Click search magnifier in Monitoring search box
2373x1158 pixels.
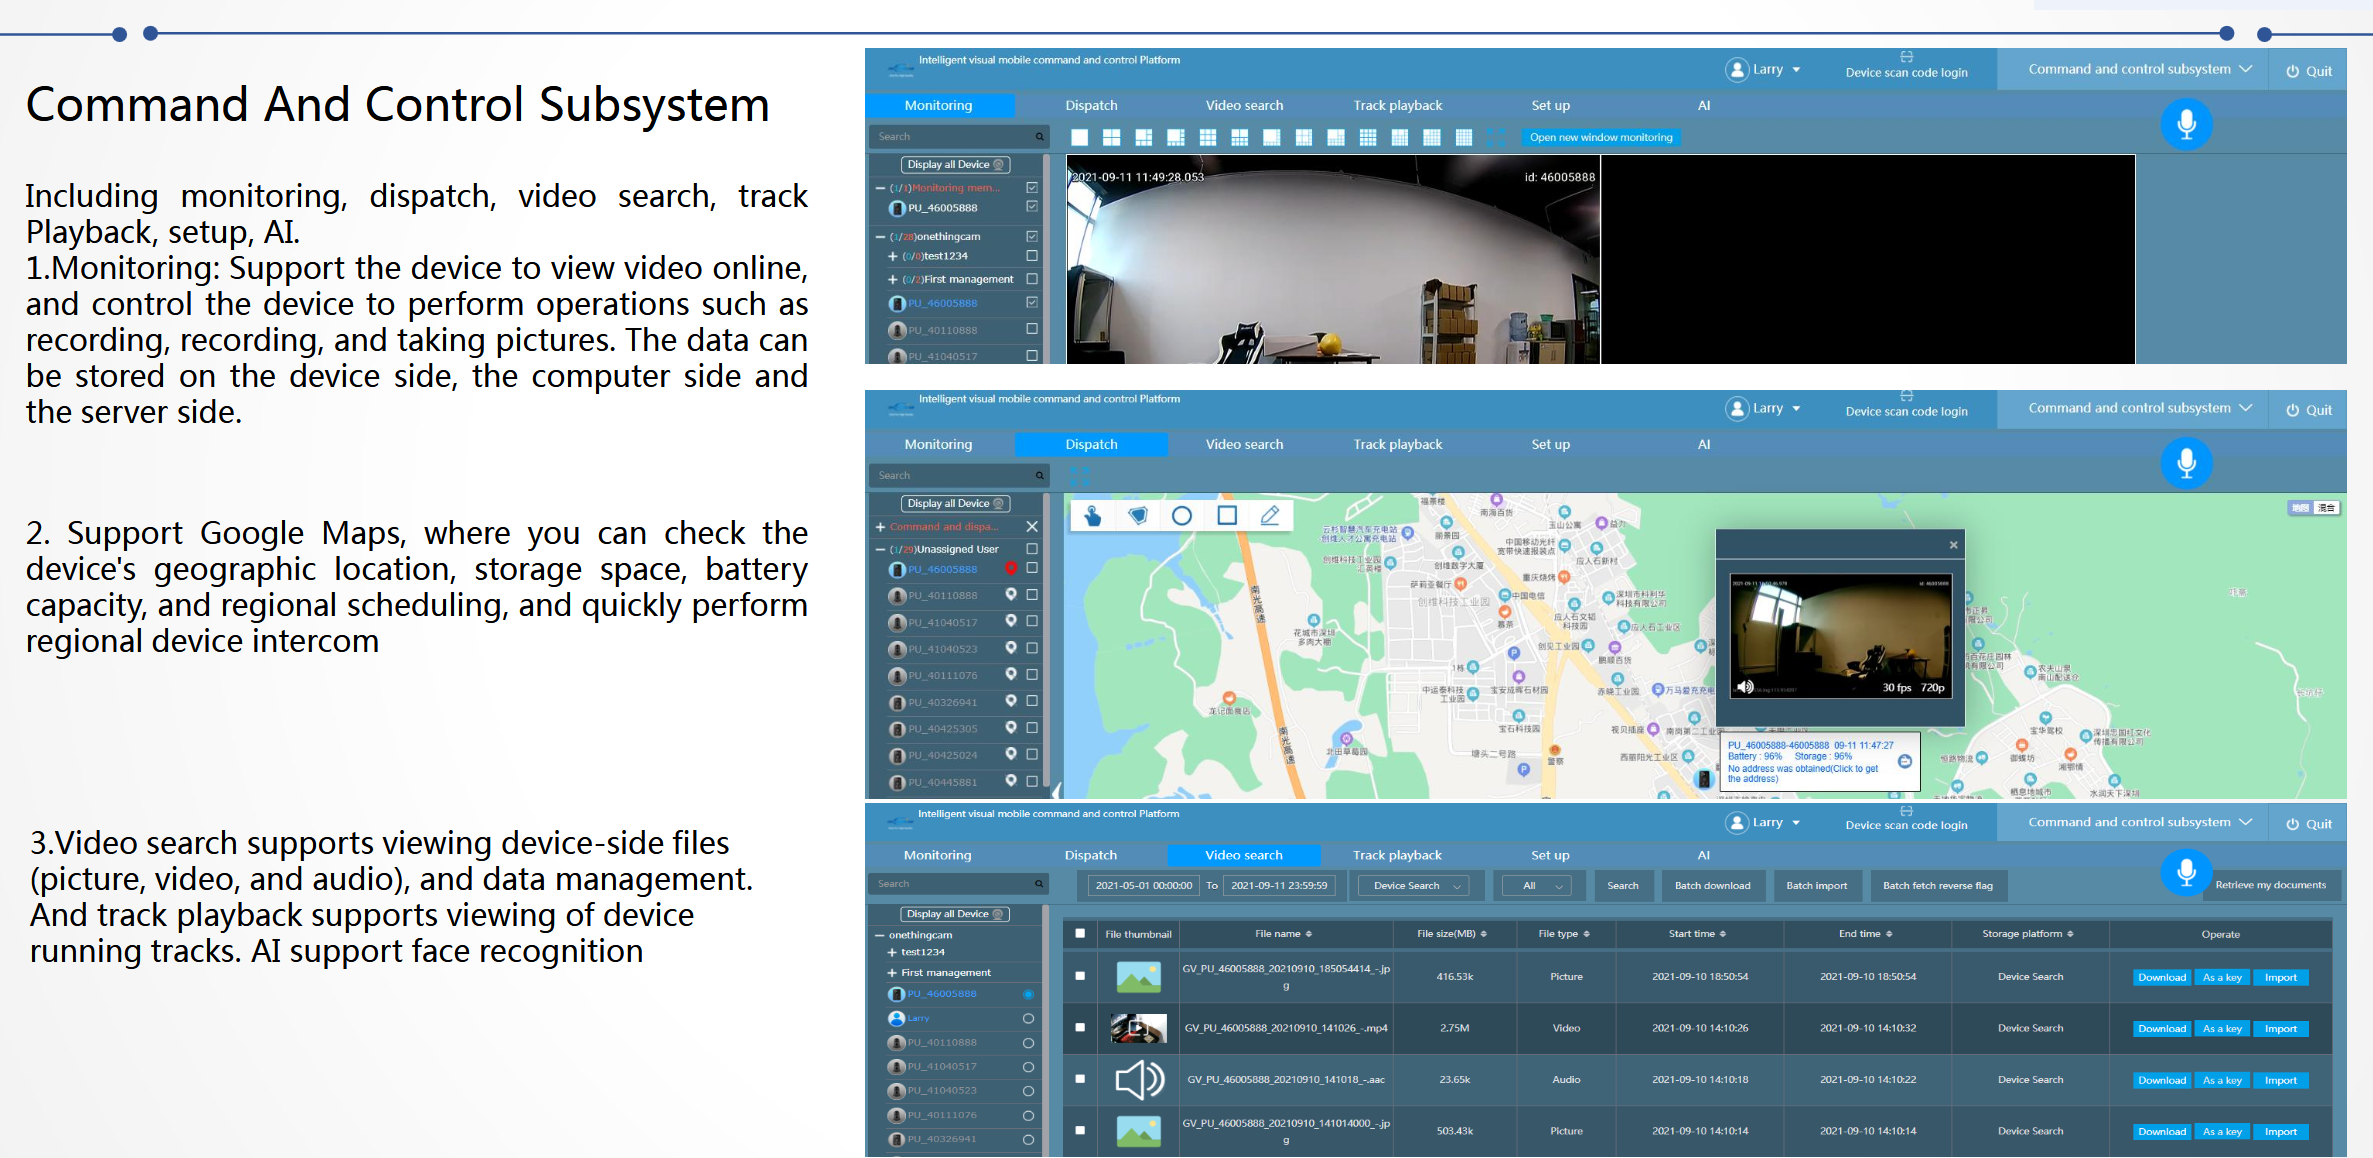1040,137
